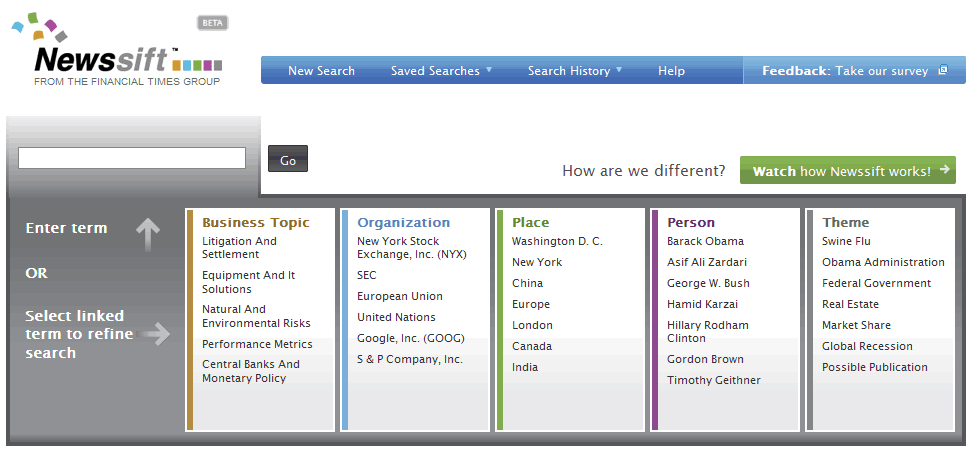970x473 pixels.
Task: Expand the Saved Searches dropdown
Action: point(441,71)
